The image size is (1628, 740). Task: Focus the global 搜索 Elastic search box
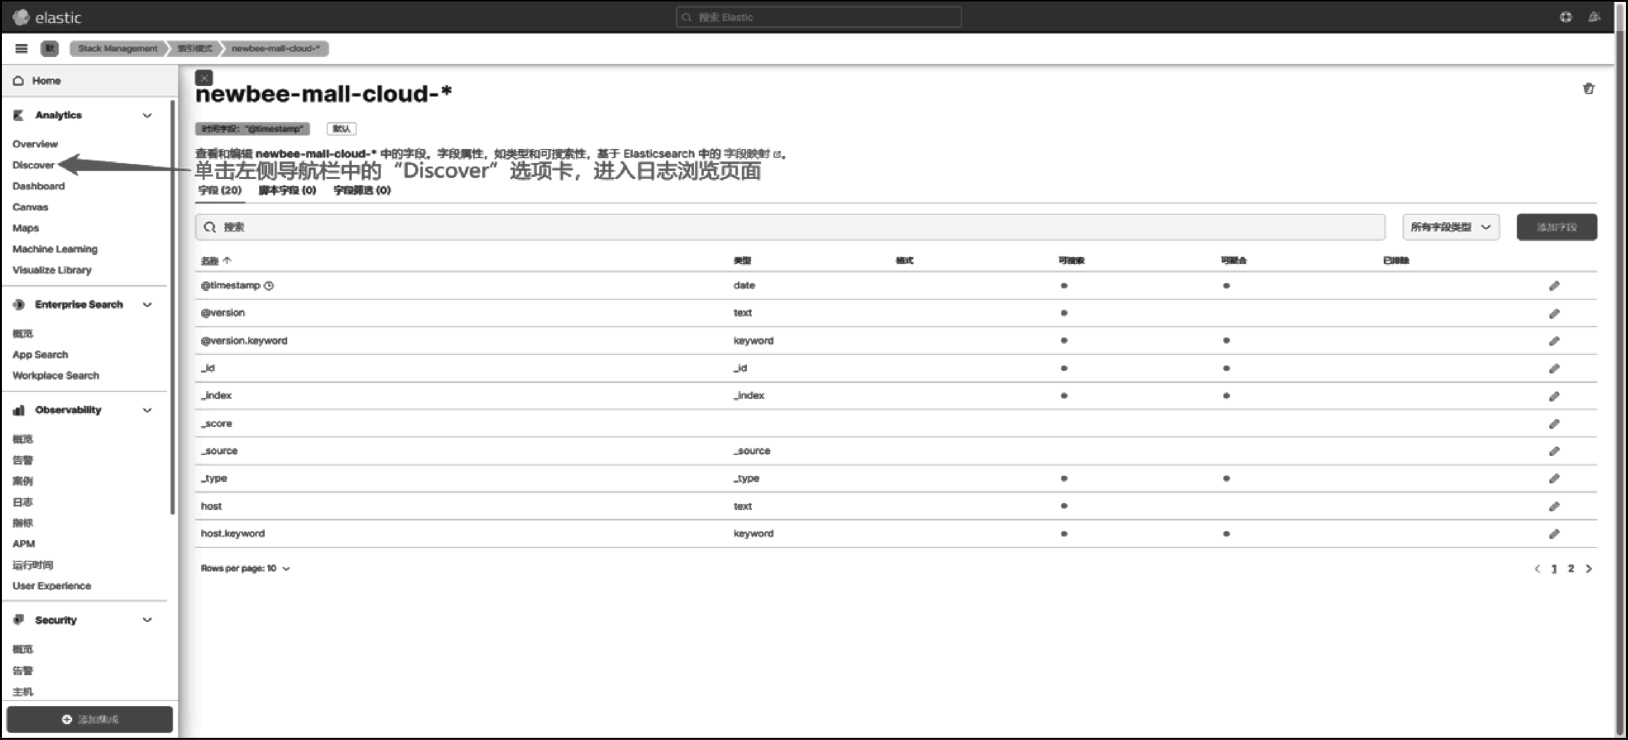pyautogui.click(x=818, y=17)
